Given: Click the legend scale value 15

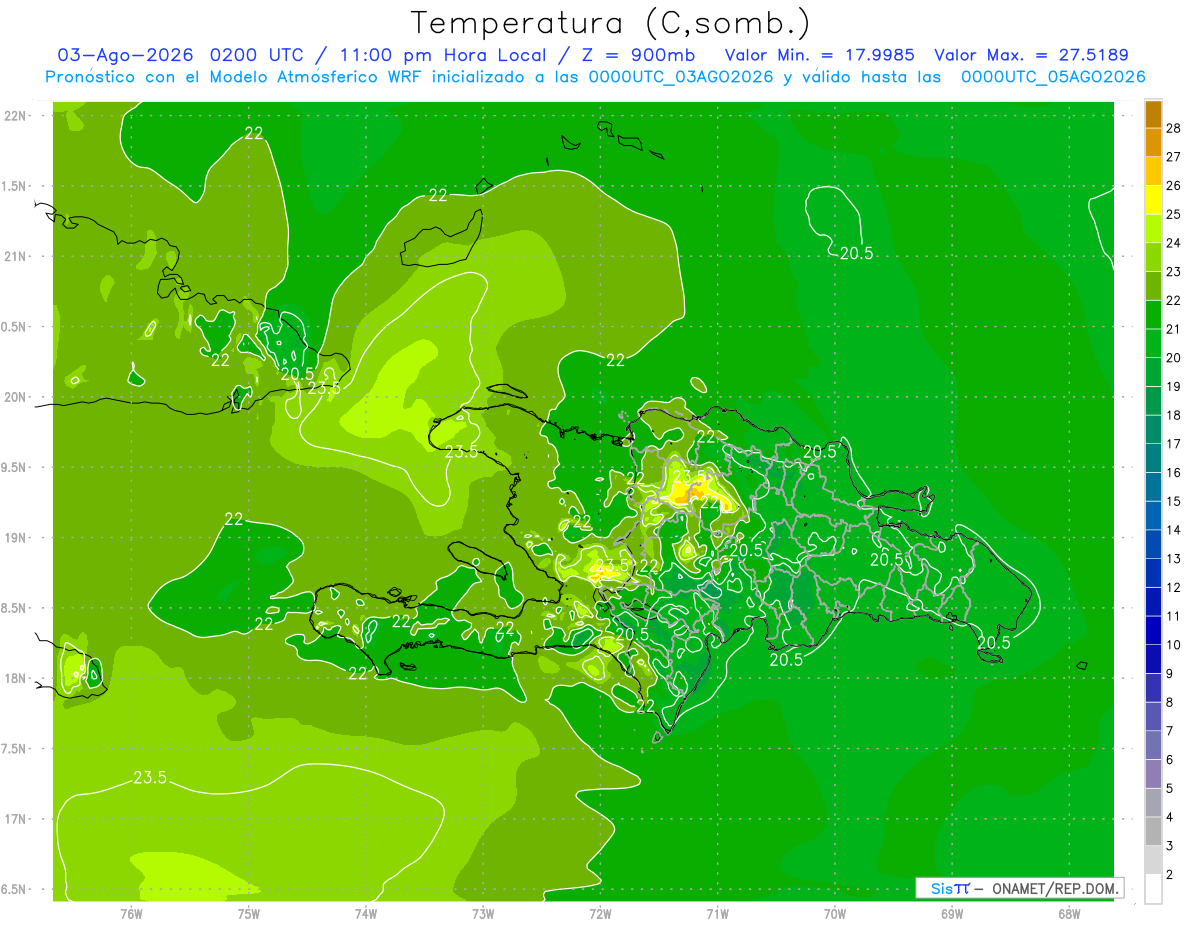Looking at the screenshot, I should click(1174, 501).
